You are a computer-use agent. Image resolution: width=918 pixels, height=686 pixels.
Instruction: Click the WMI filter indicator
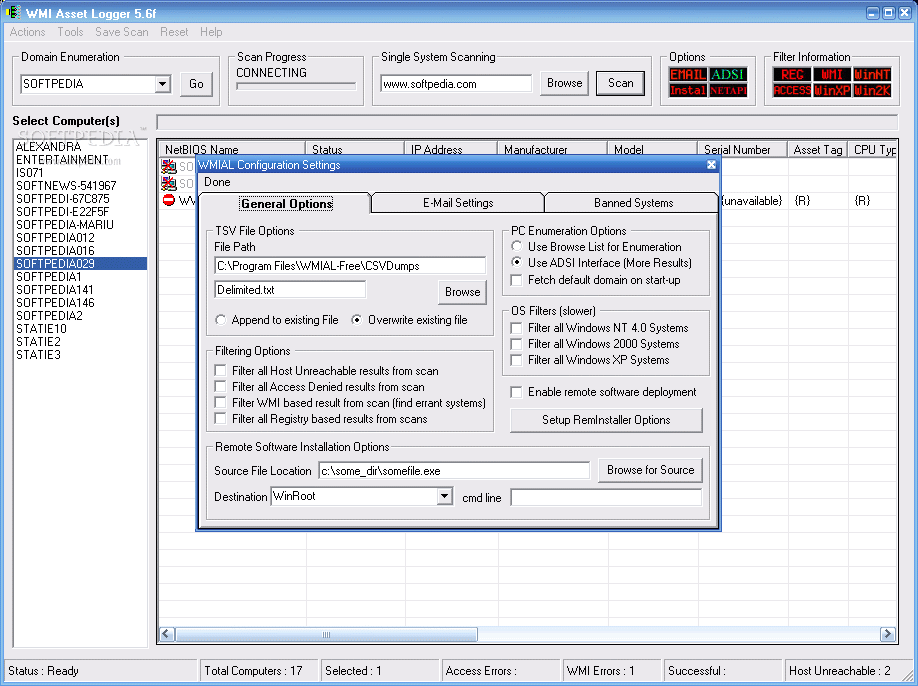[832, 74]
